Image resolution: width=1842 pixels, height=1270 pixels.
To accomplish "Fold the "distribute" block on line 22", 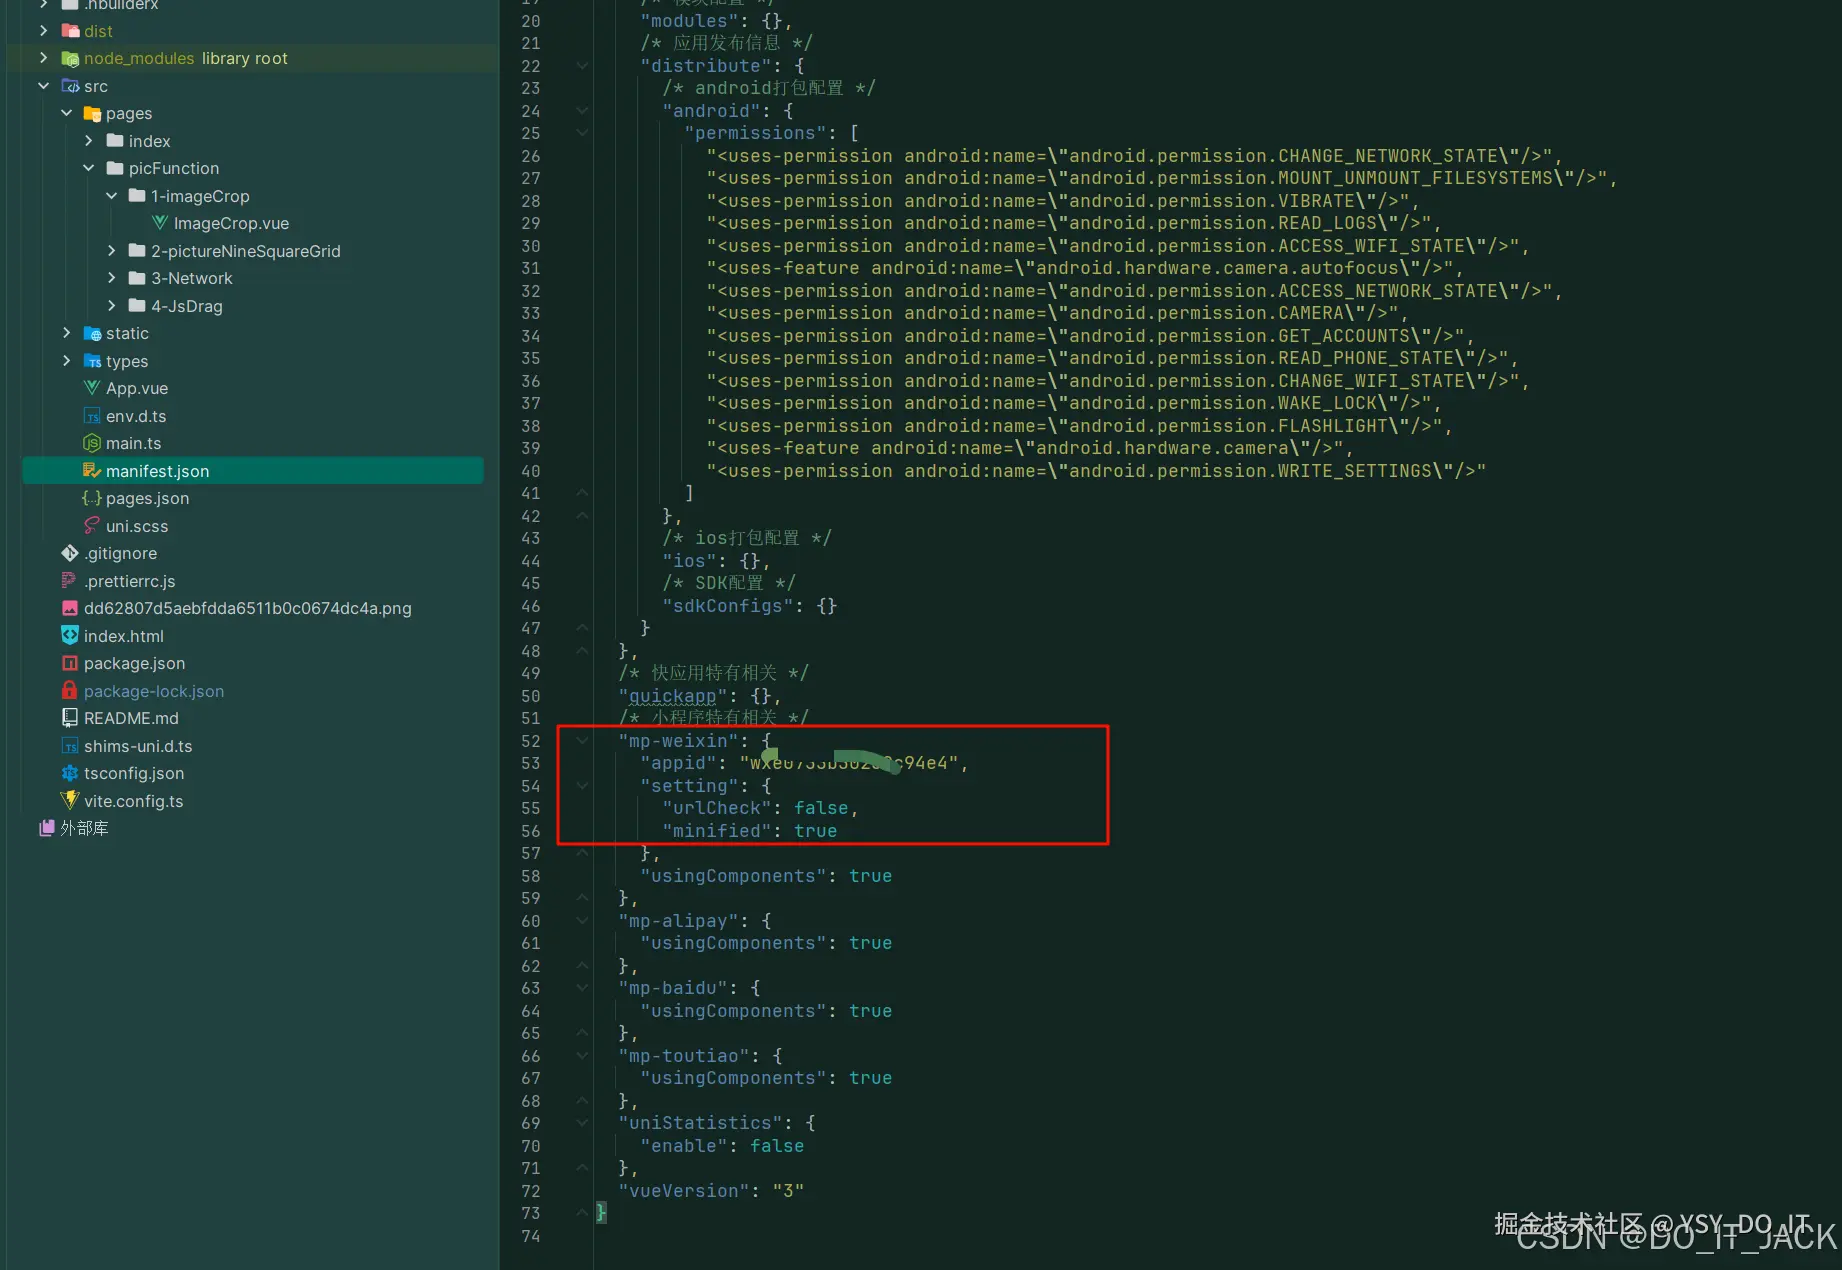I will point(582,66).
